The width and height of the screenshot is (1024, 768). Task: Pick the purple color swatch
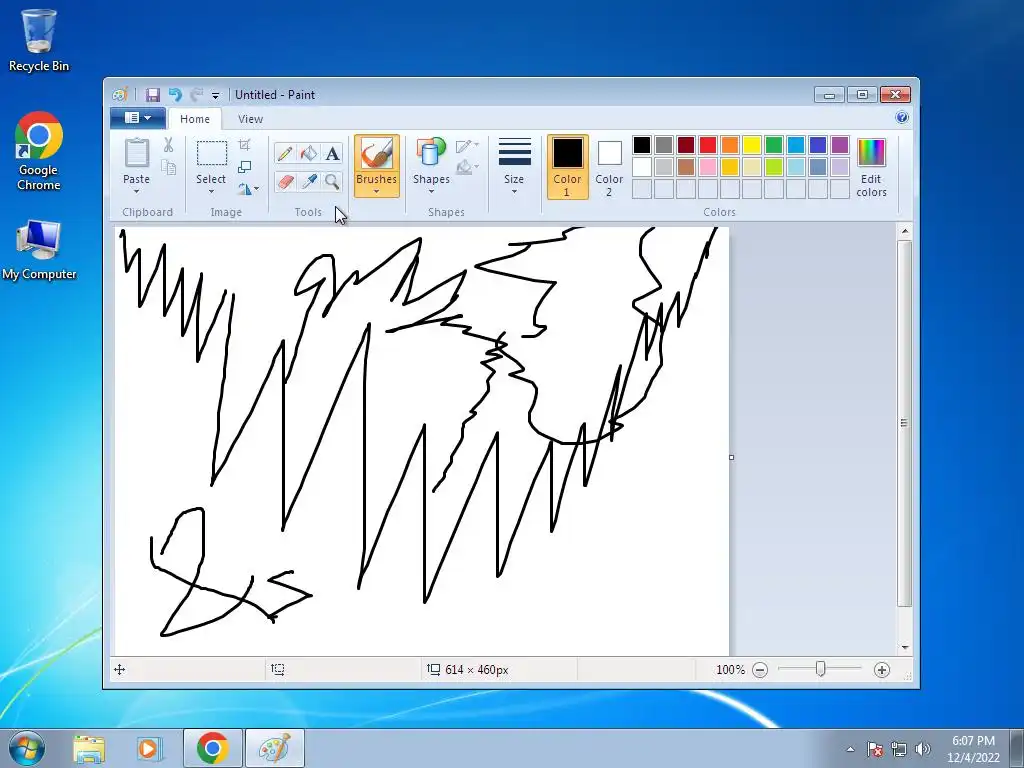[x=840, y=145]
